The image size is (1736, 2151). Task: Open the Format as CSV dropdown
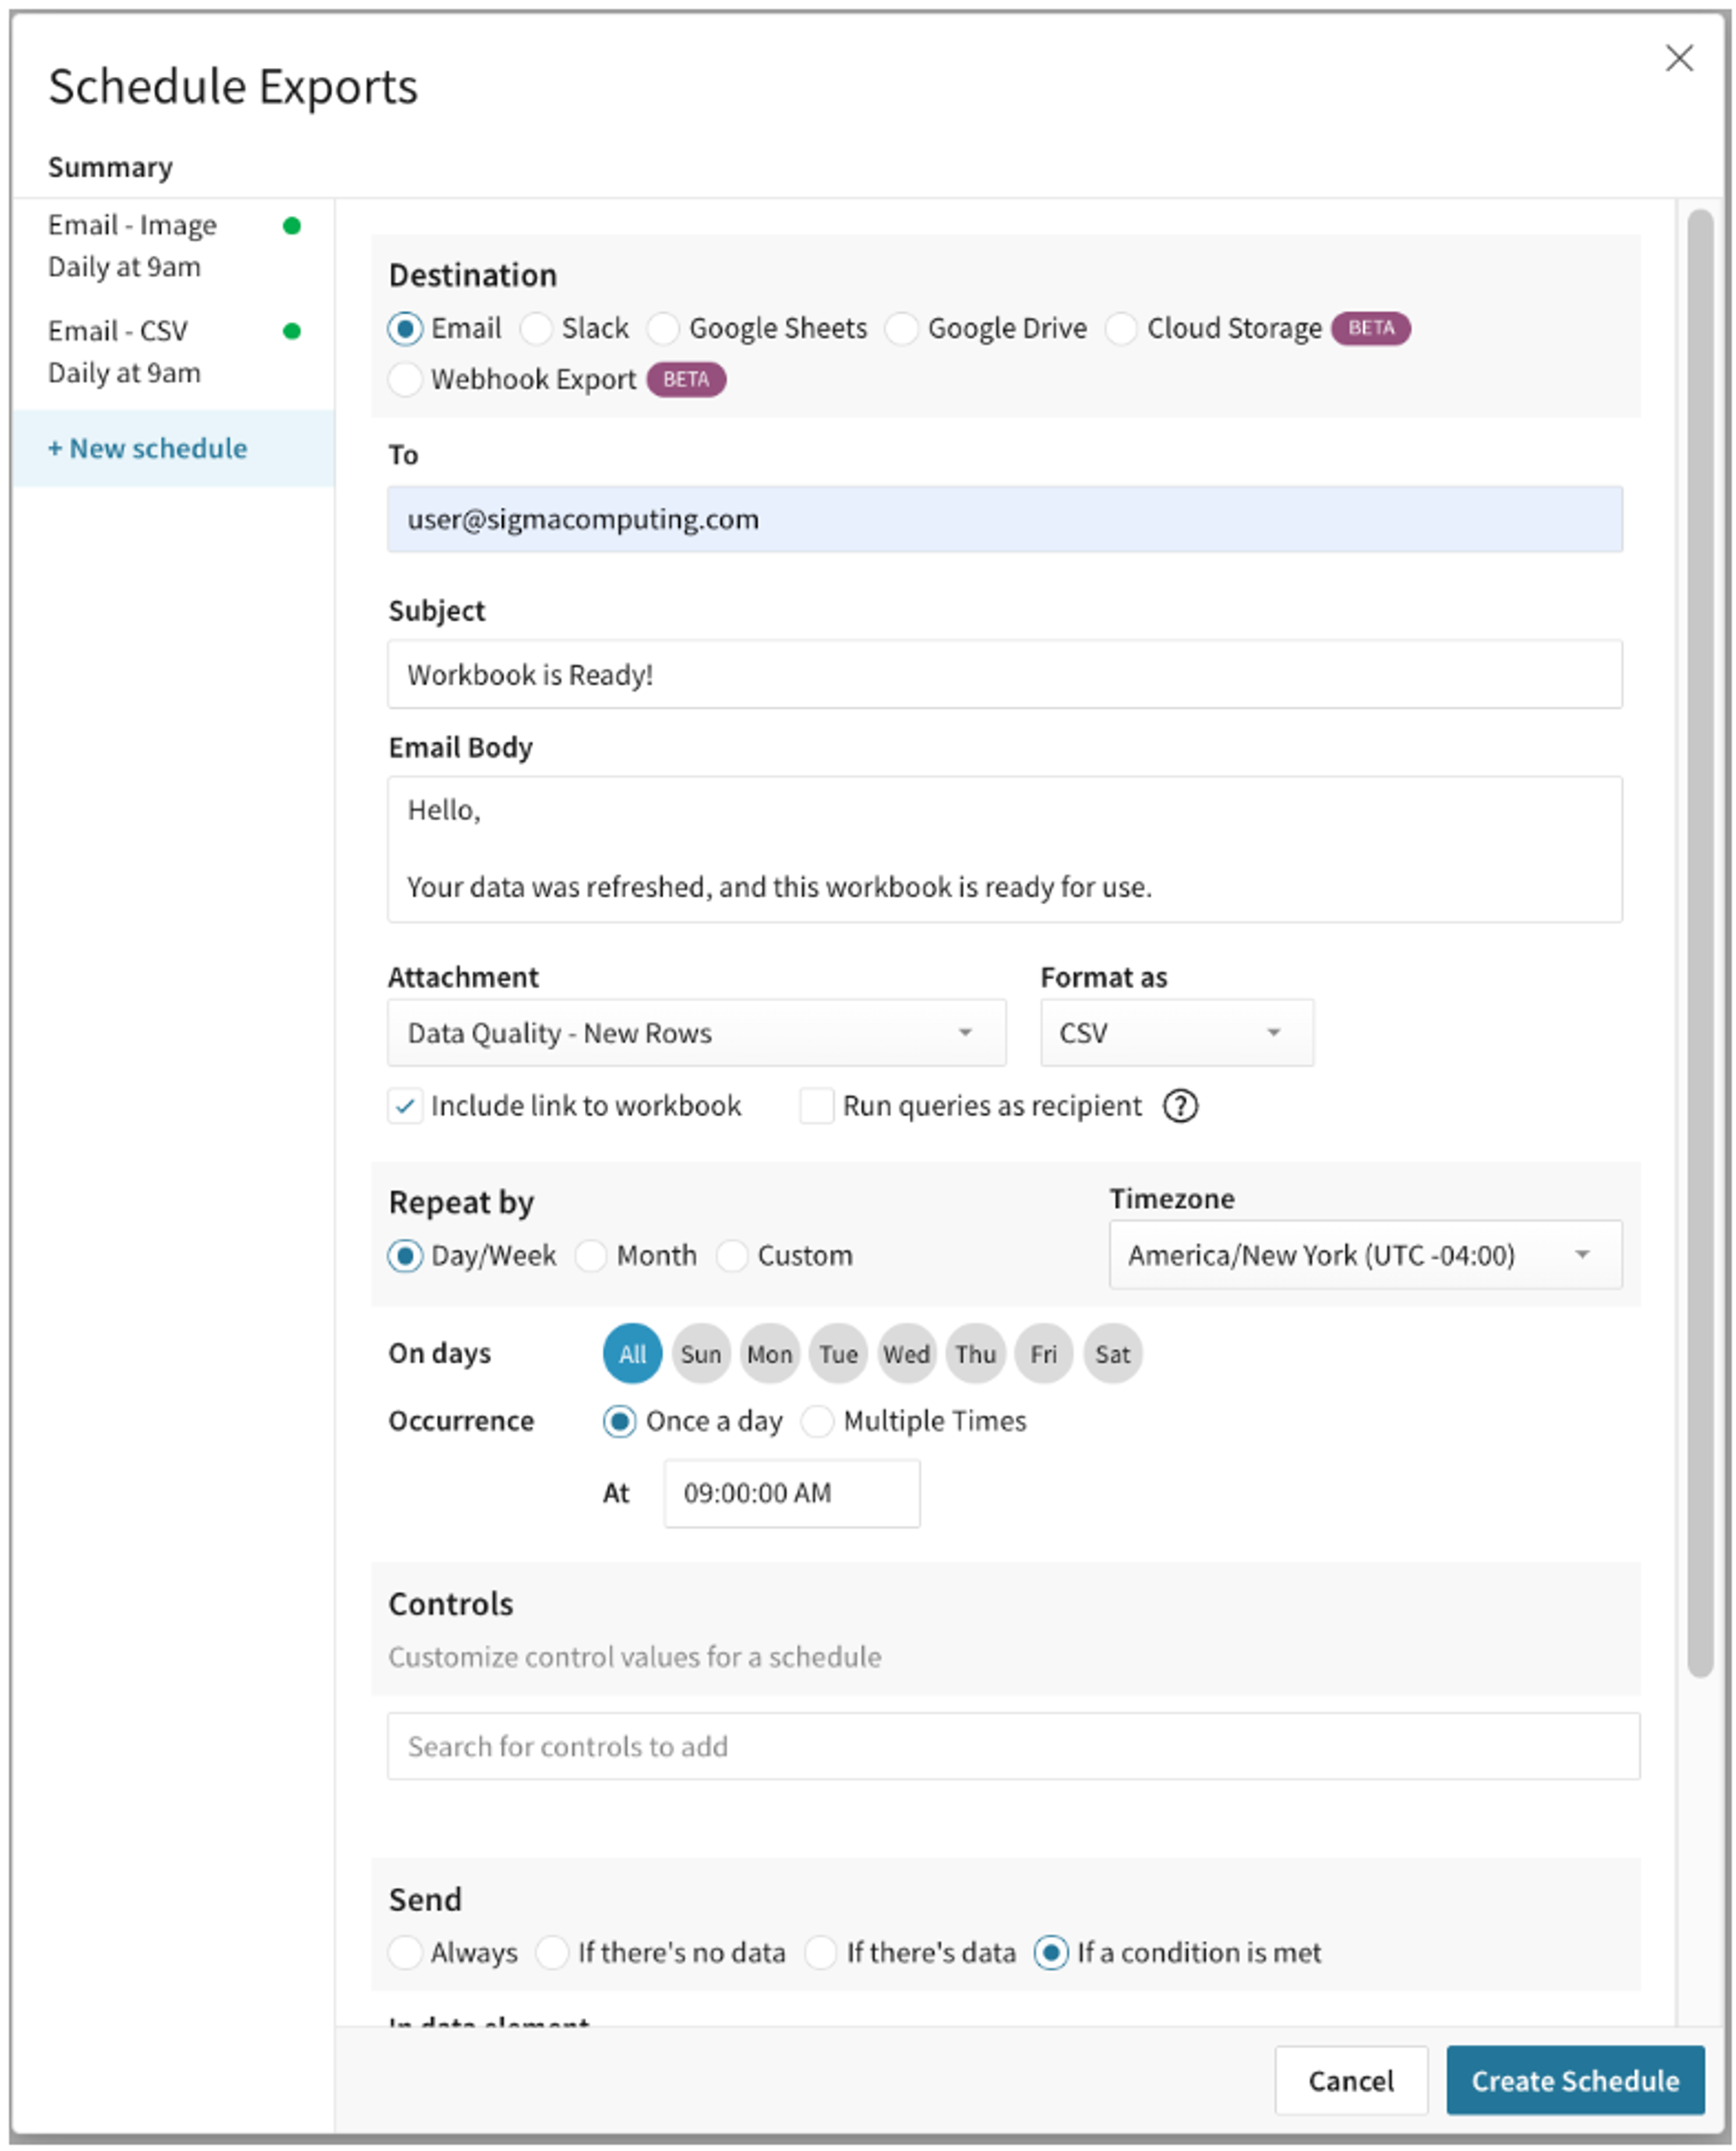coord(1177,1032)
